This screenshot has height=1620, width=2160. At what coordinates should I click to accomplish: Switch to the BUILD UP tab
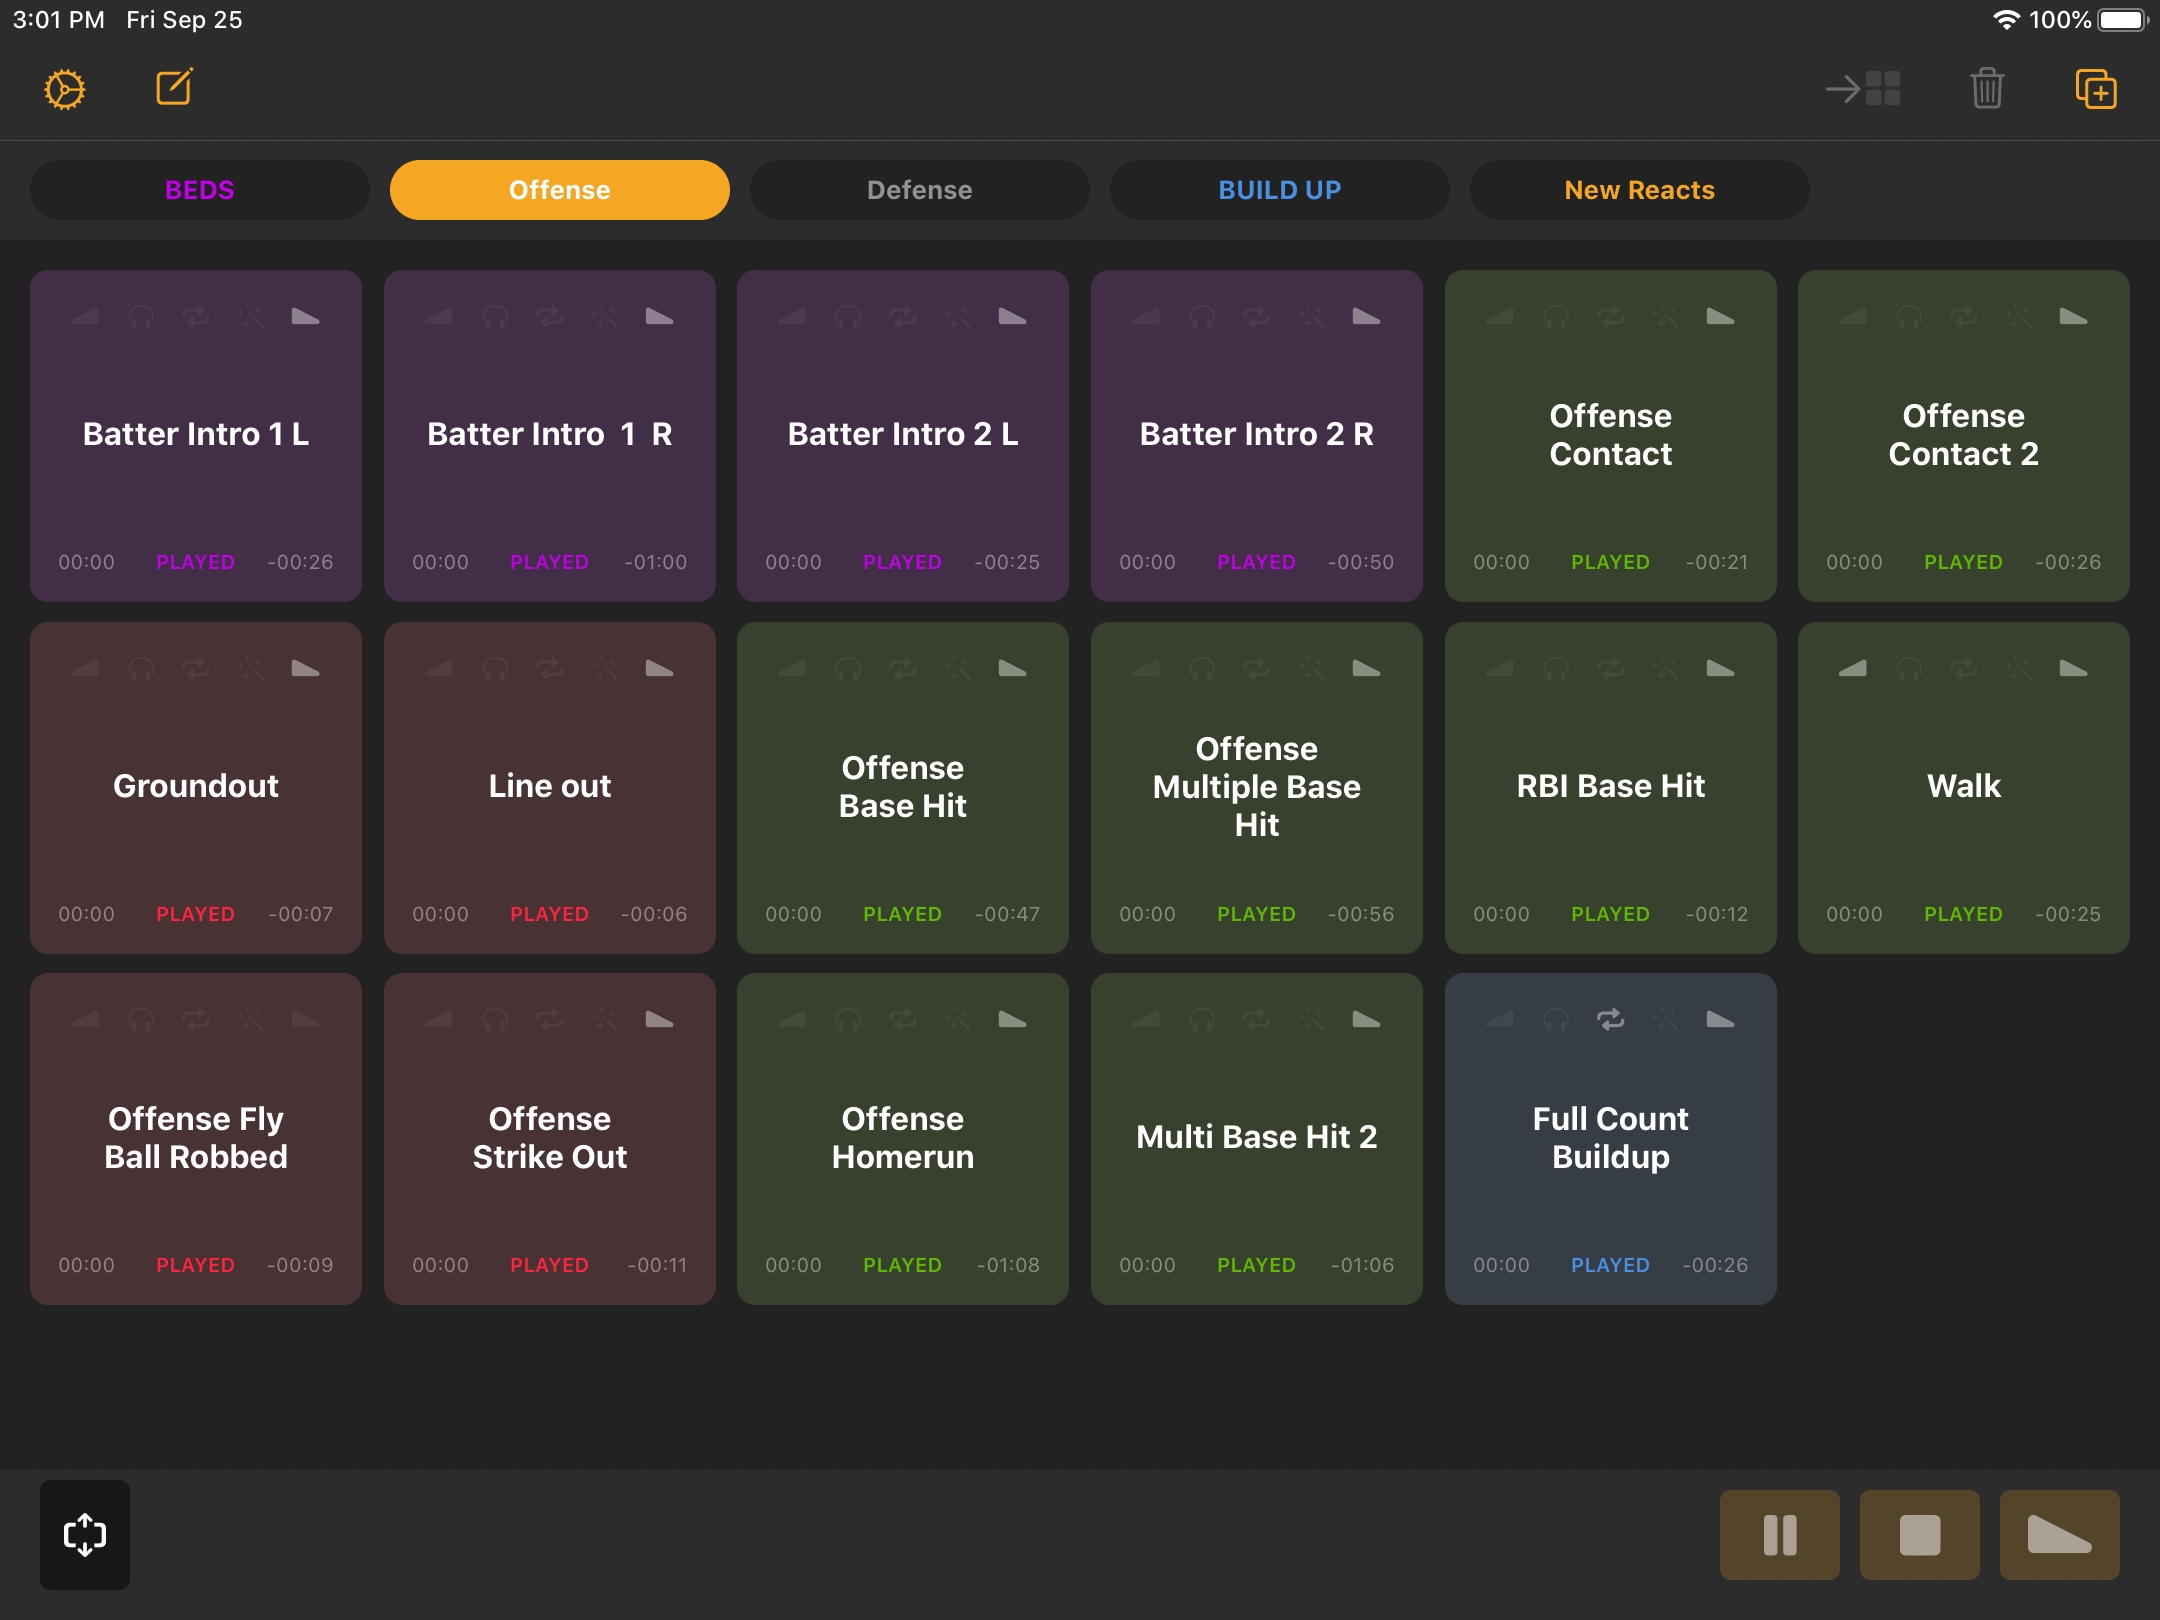click(x=1280, y=190)
